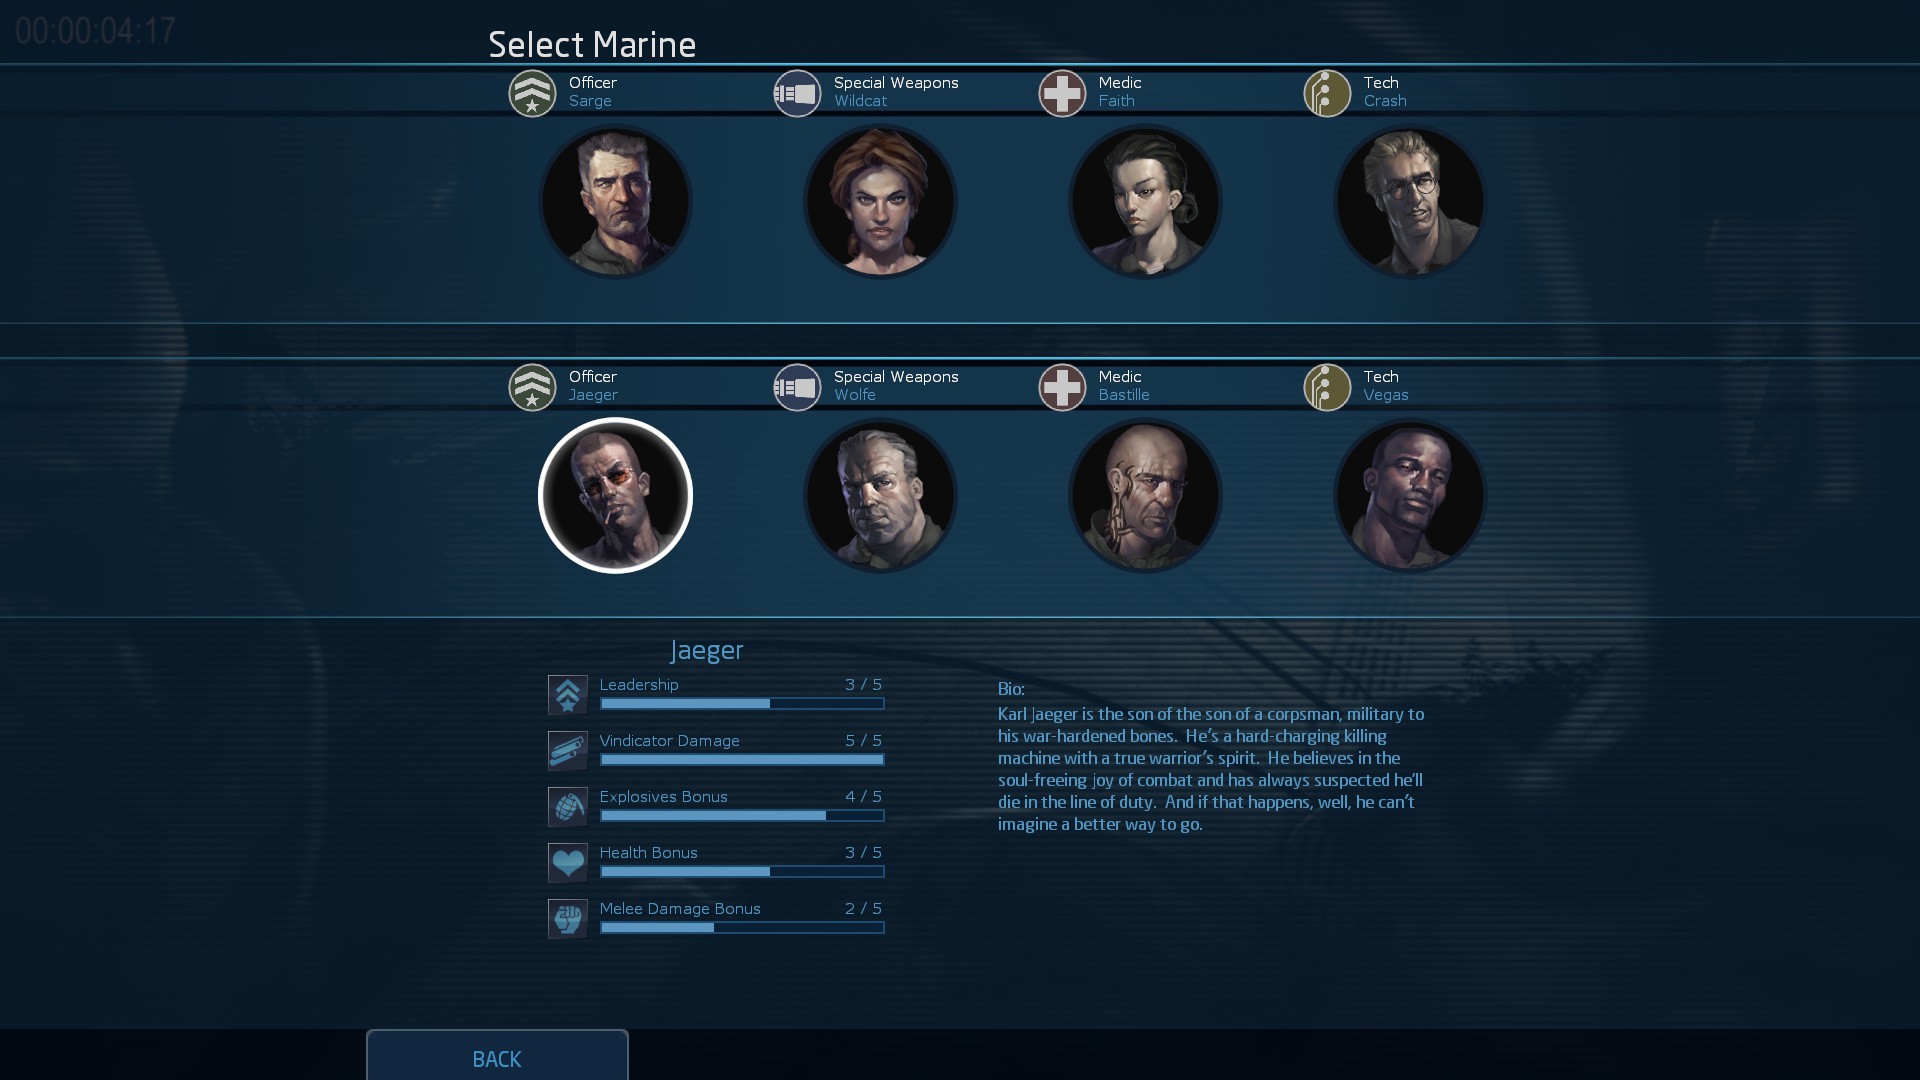This screenshot has height=1080, width=1920.
Task: Click the Tech class icon beside Crash
Action: pos(1327,93)
